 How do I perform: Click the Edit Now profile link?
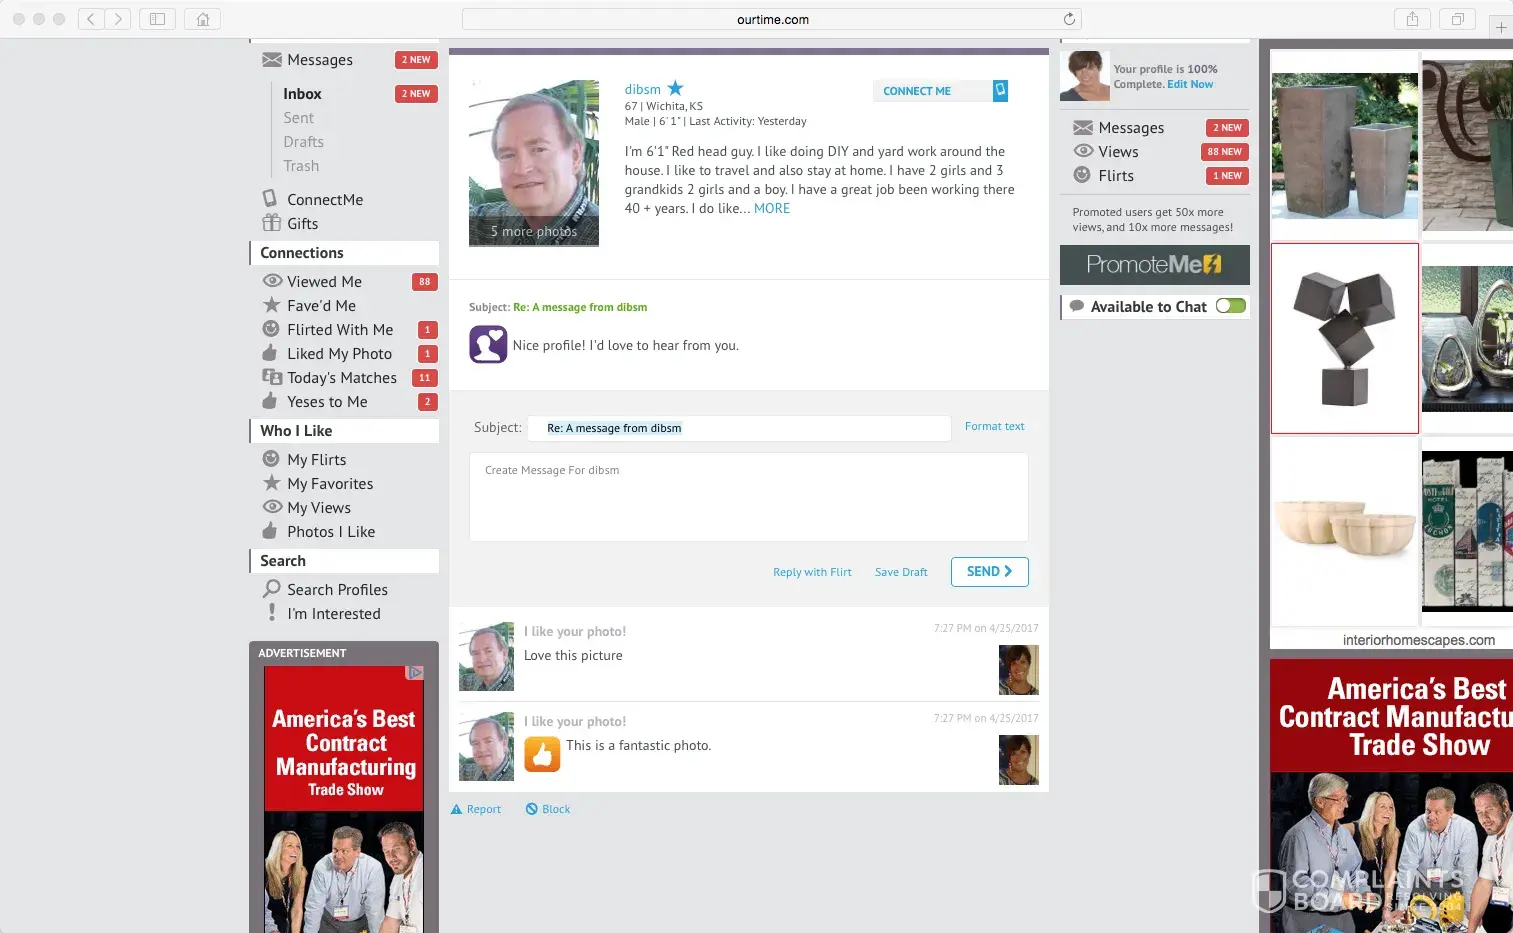[1190, 84]
